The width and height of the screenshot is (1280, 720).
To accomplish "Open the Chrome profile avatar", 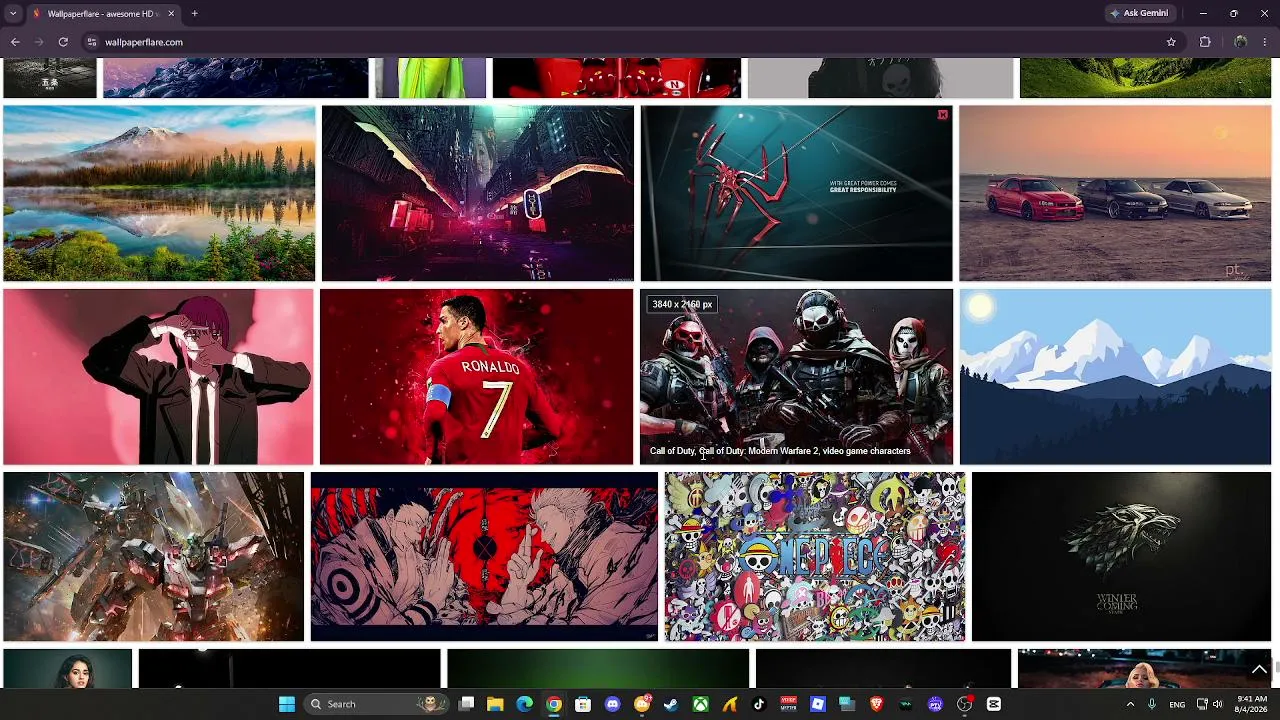I will (1240, 42).
